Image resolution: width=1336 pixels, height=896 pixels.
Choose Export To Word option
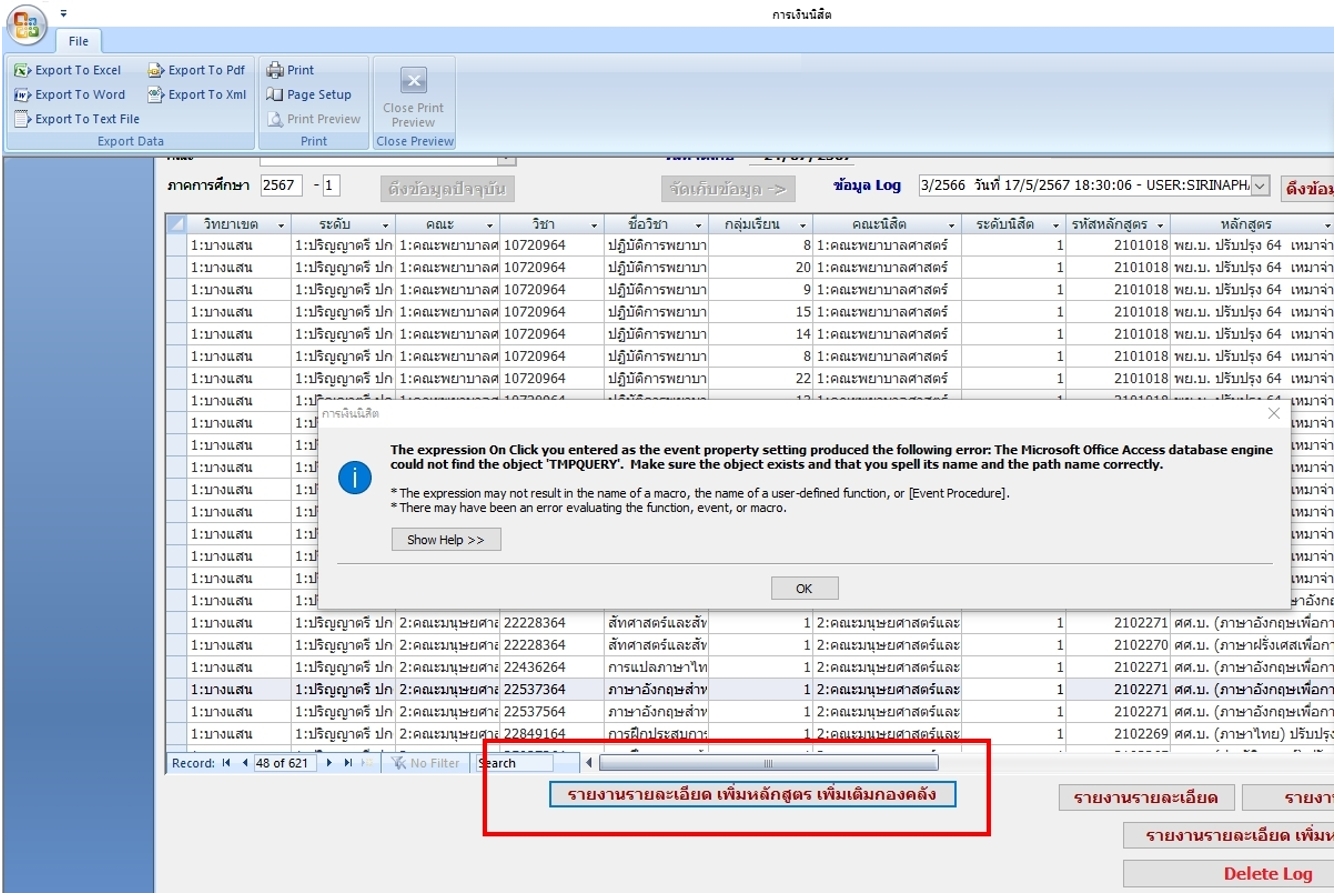point(70,95)
